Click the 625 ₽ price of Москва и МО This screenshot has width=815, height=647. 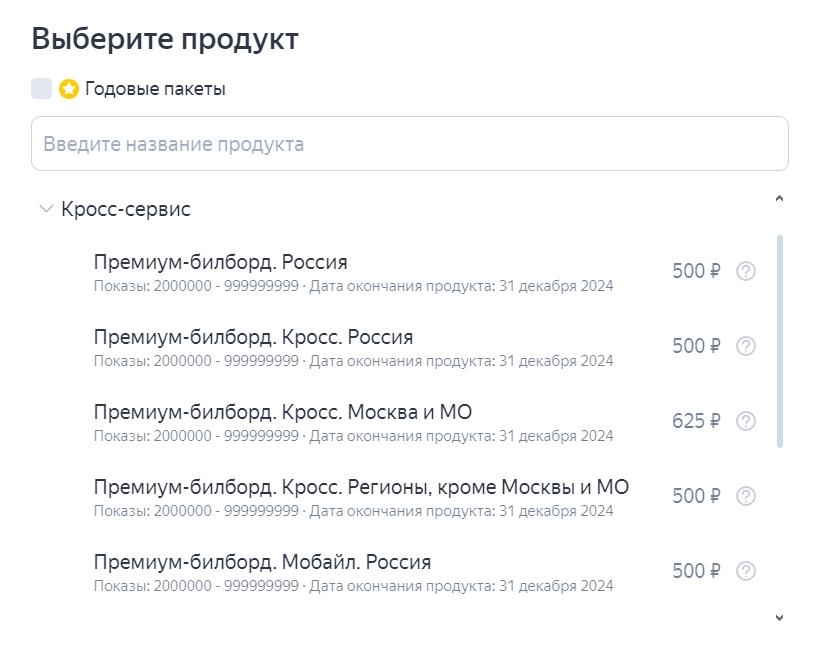coord(695,421)
